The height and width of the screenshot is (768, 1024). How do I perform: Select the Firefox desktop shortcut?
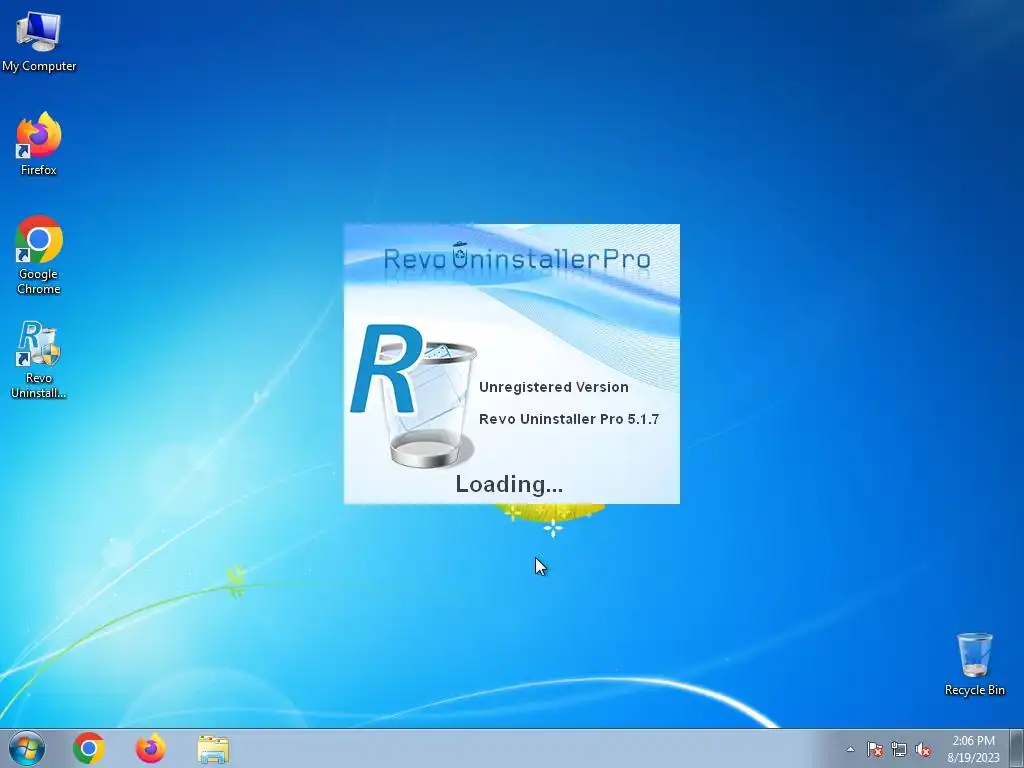pyautogui.click(x=39, y=144)
